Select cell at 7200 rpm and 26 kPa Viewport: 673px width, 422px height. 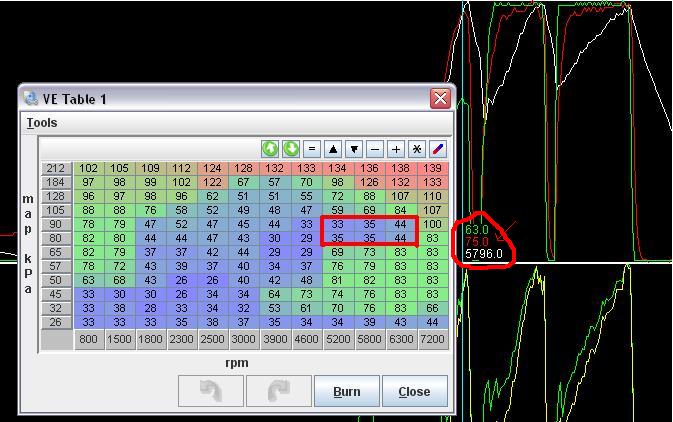tap(433, 322)
